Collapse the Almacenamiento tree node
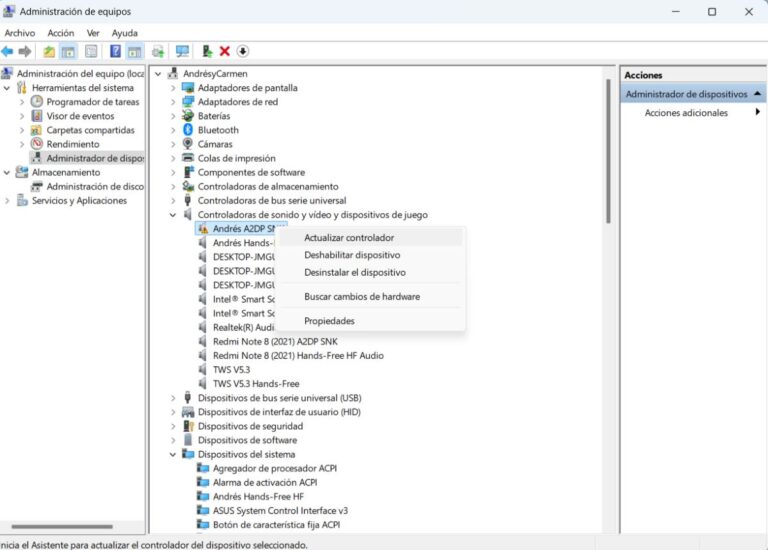This screenshot has height=550, width=768. [x=8, y=172]
